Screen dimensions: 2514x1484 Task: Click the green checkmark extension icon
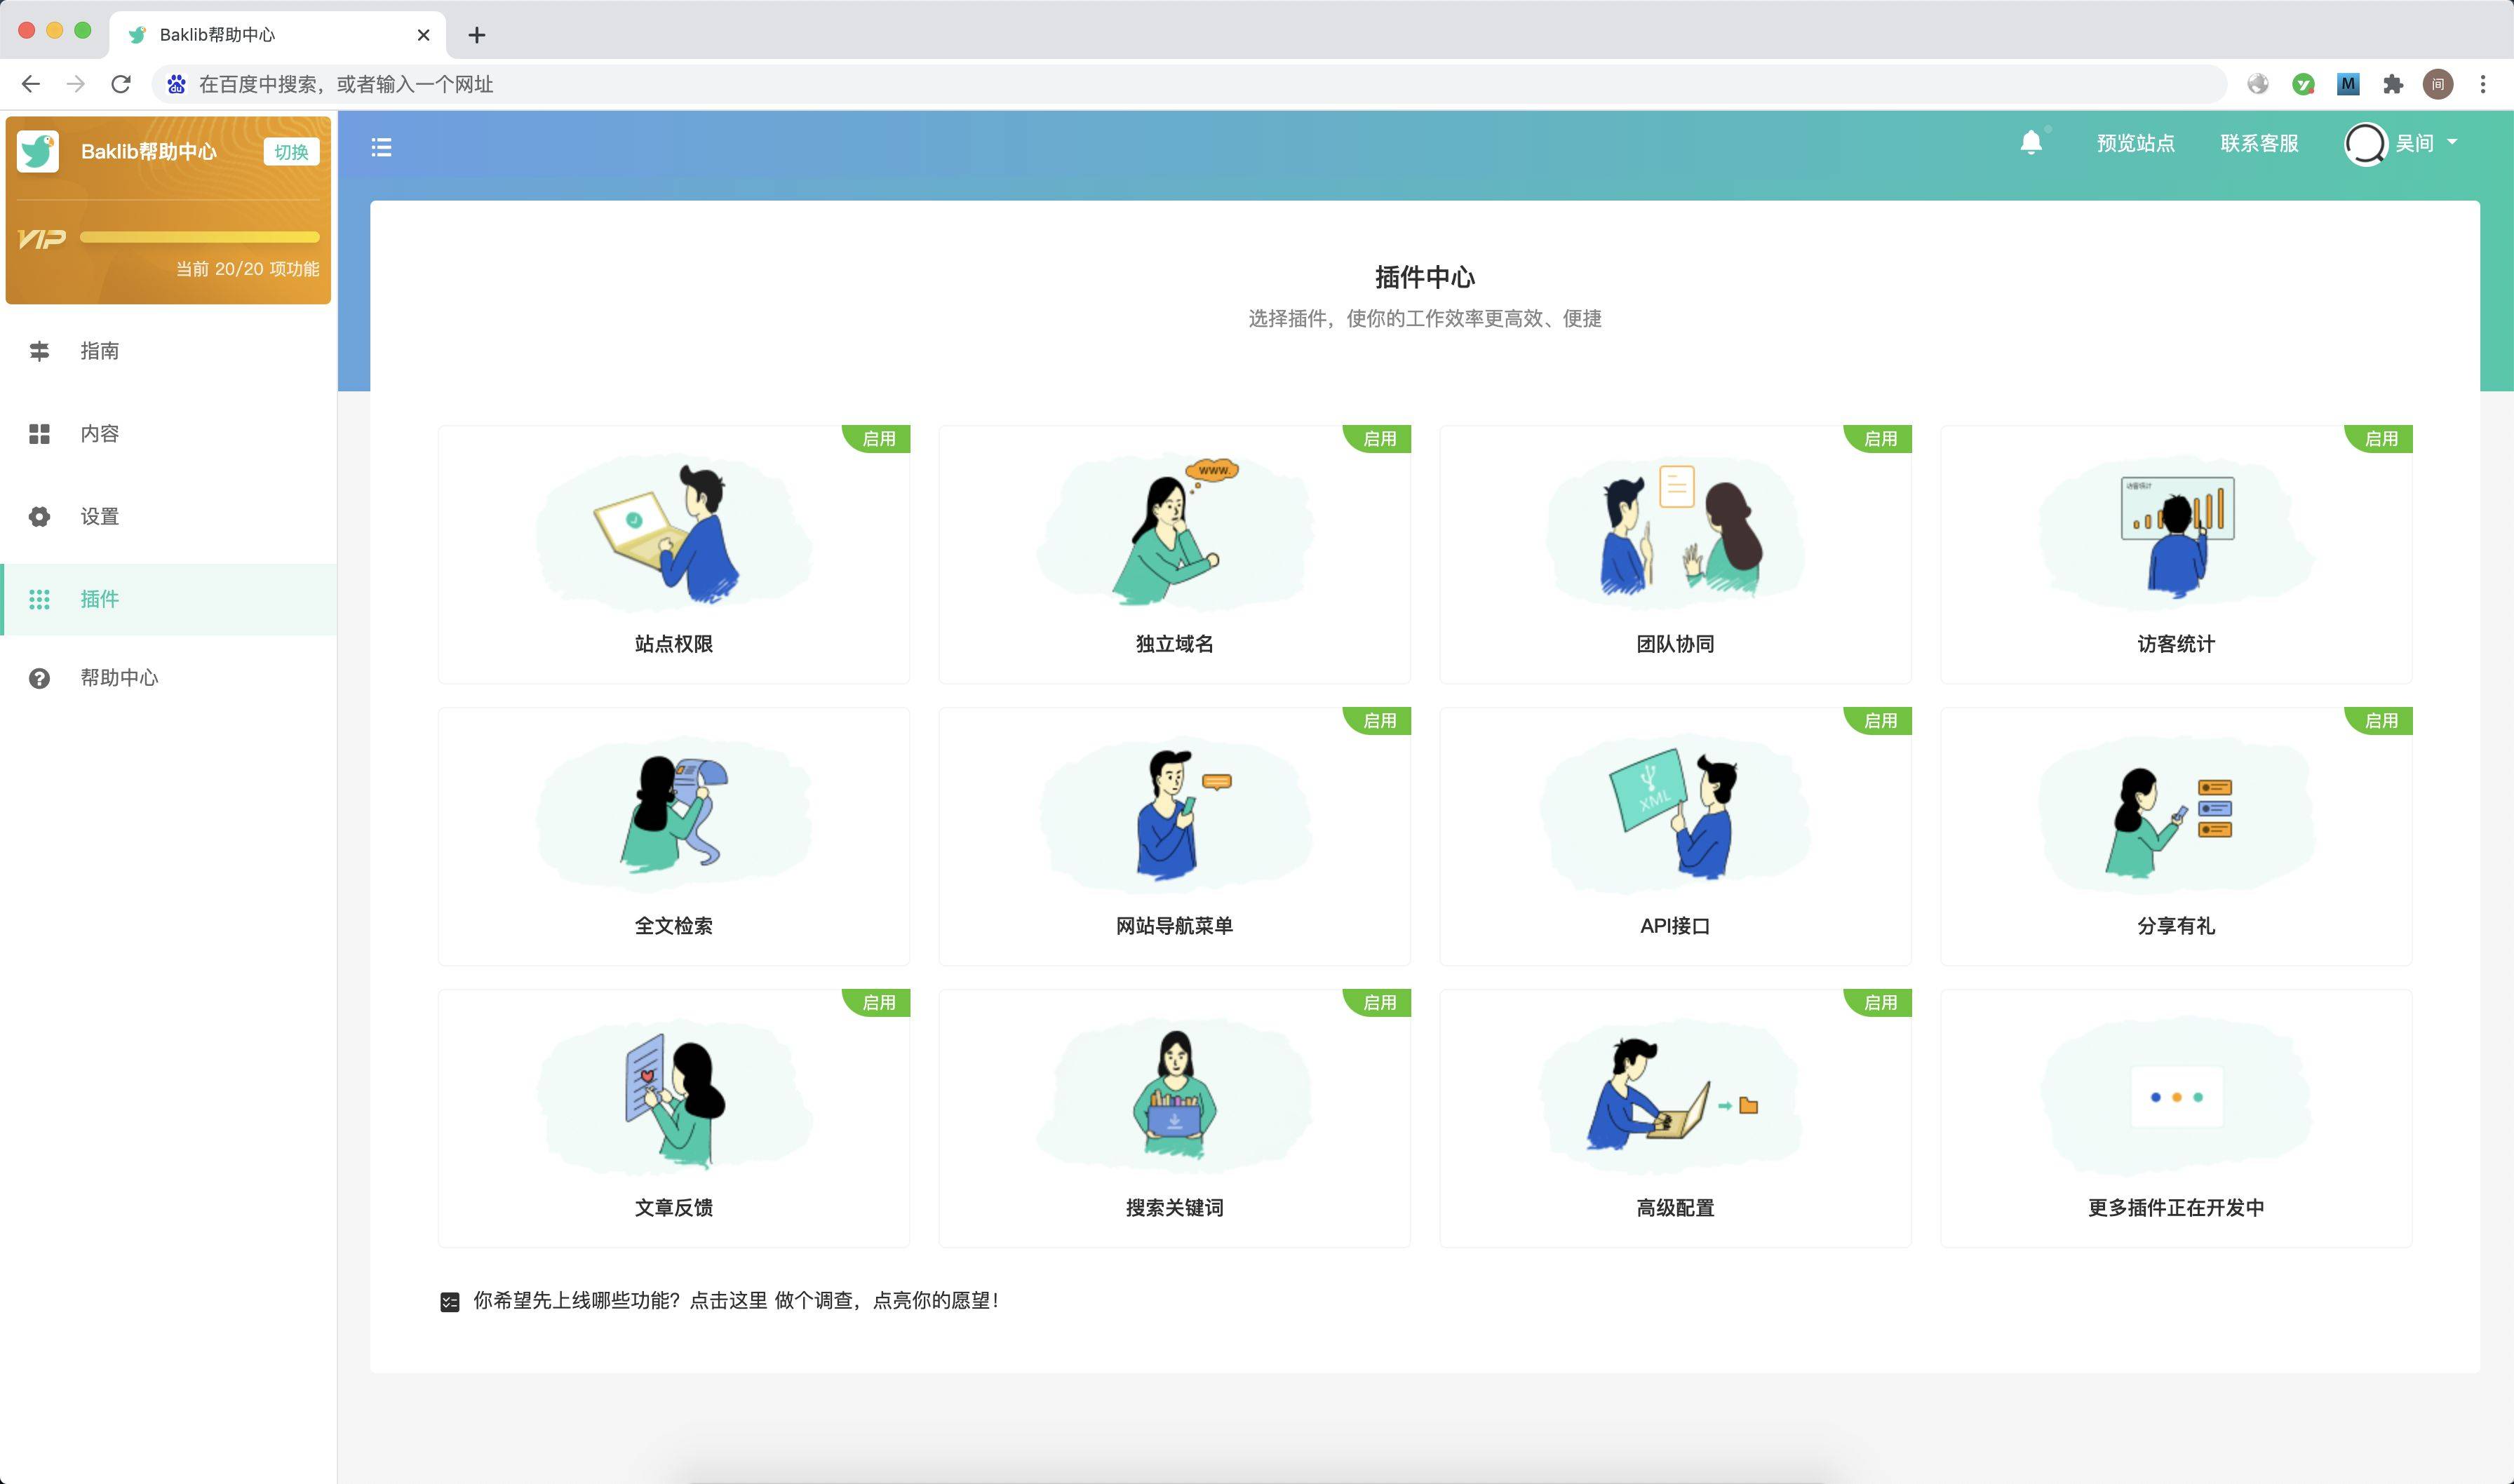pos(2303,84)
